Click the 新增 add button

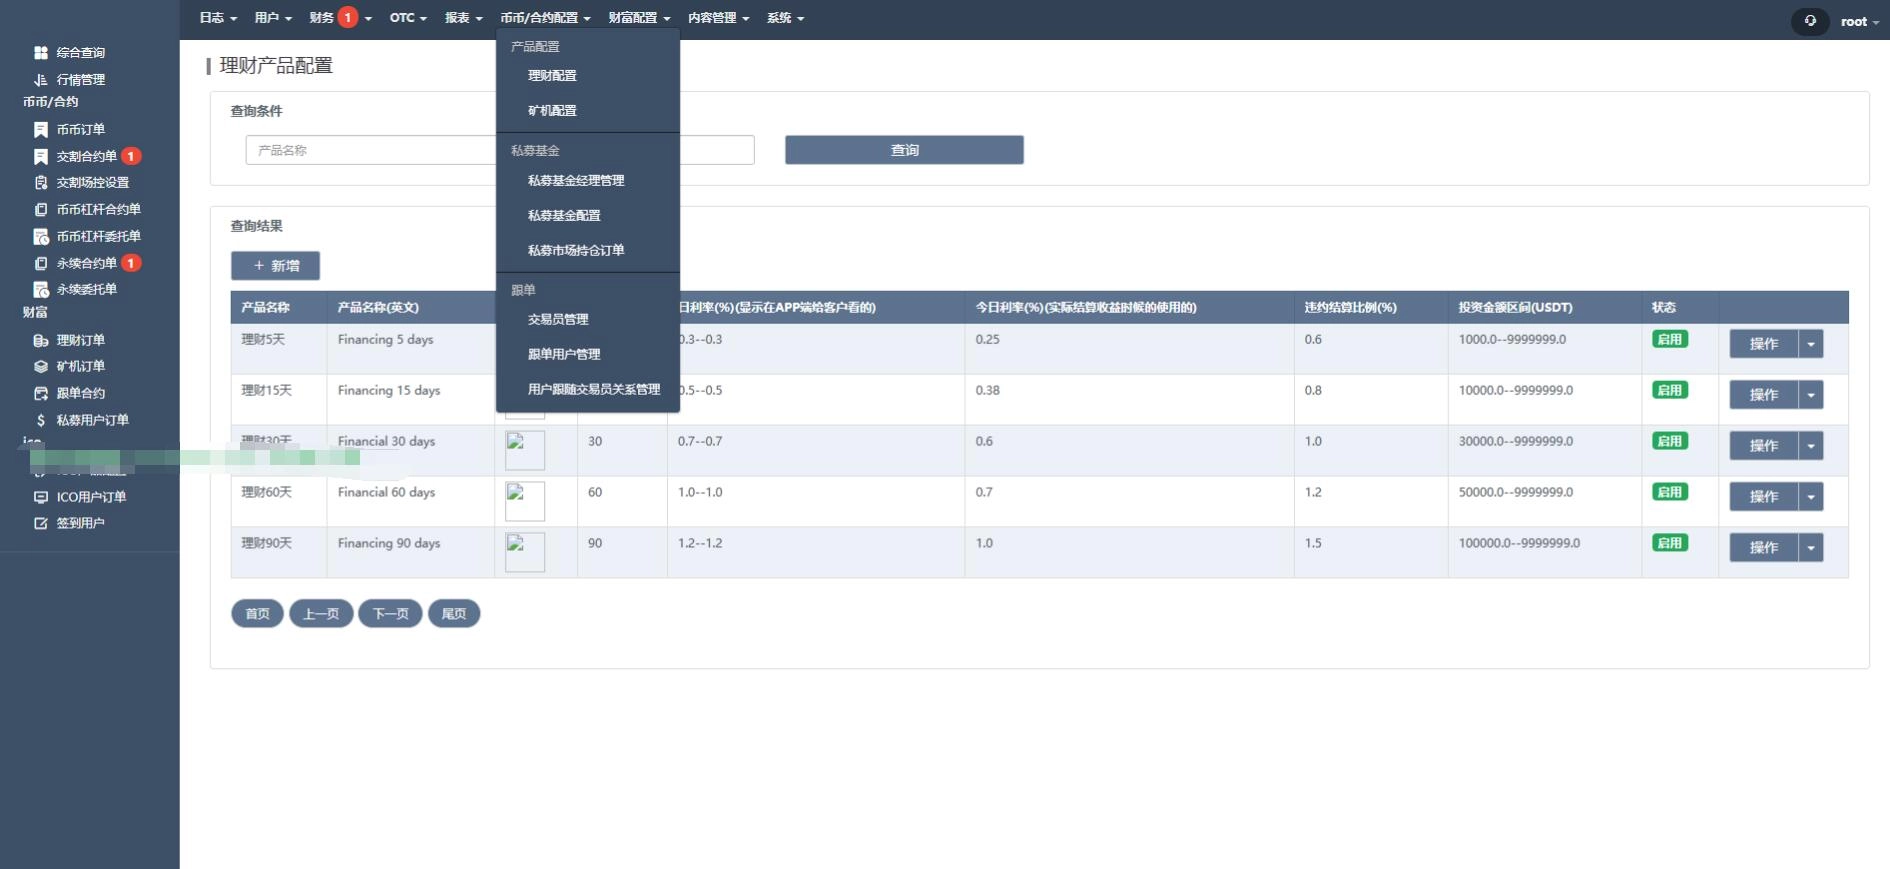pyautogui.click(x=275, y=266)
